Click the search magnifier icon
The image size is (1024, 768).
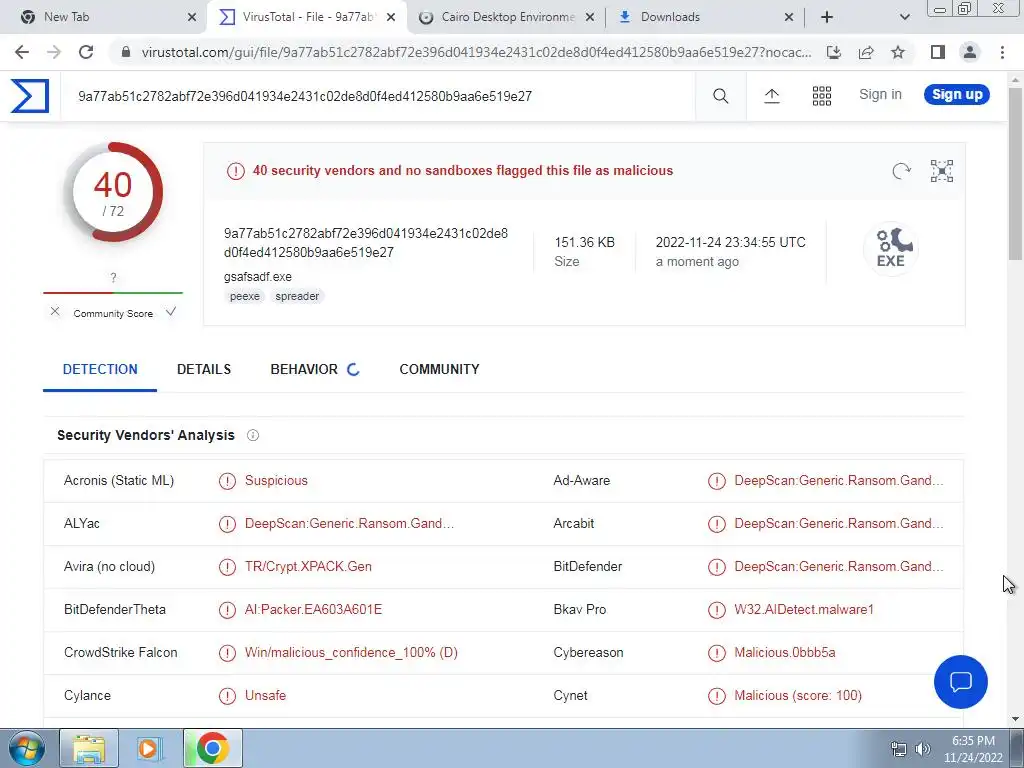pyautogui.click(x=720, y=96)
